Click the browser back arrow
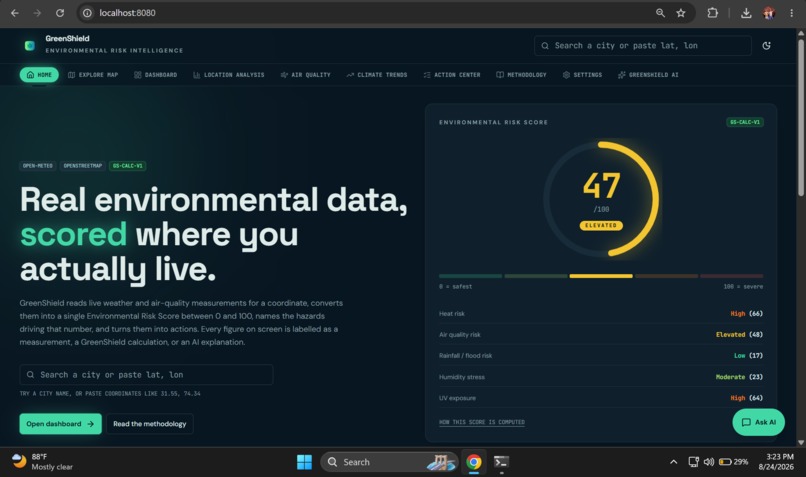The height and width of the screenshot is (477, 806). click(x=15, y=13)
